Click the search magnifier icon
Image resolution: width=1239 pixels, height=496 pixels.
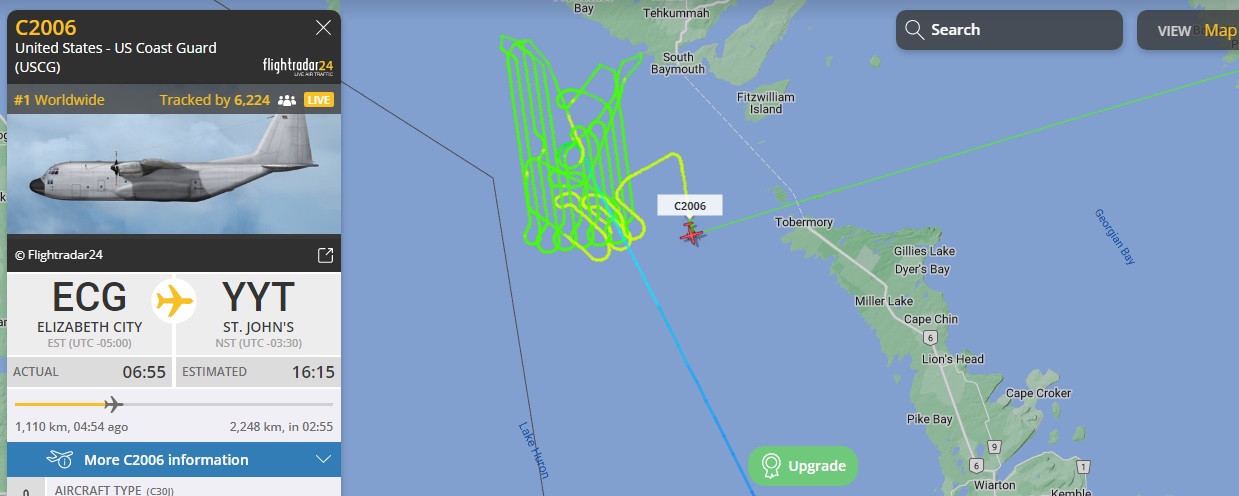click(x=914, y=30)
